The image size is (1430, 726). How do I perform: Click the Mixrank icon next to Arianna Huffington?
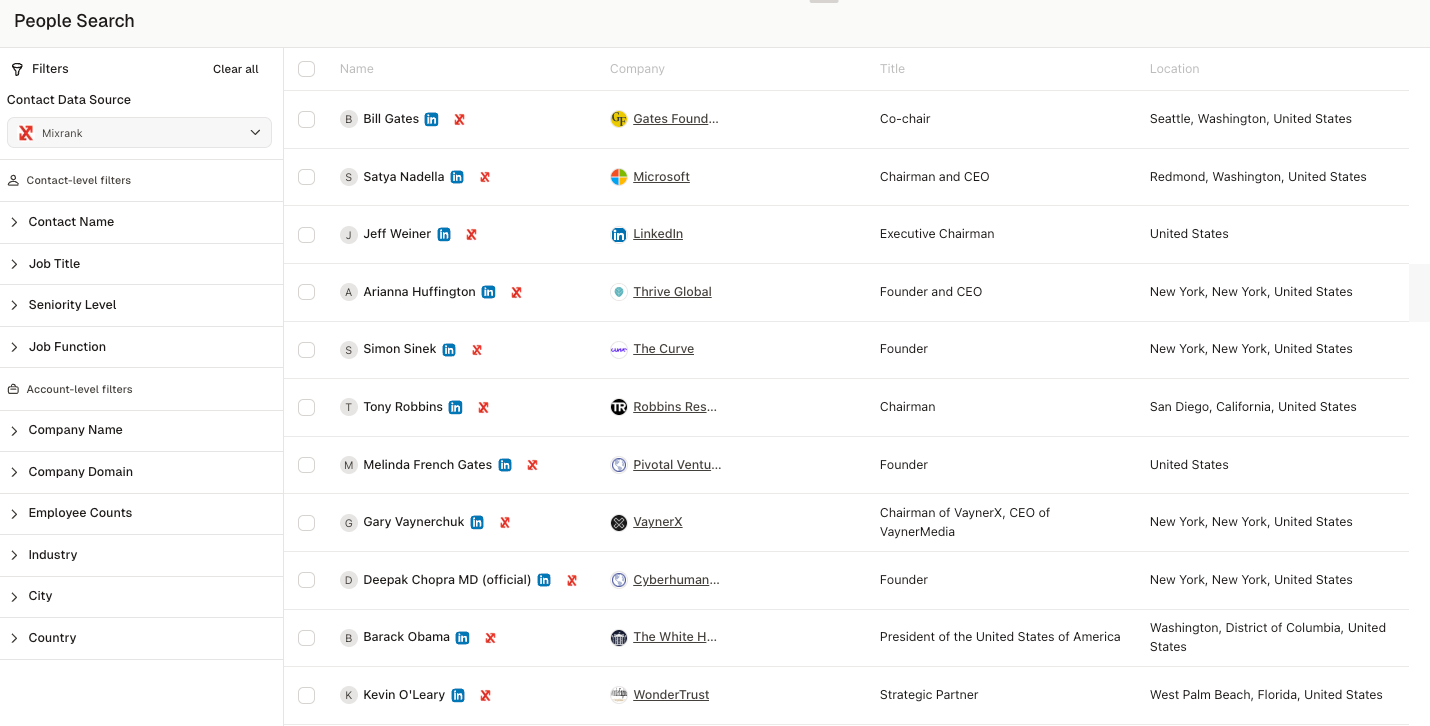(x=516, y=292)
